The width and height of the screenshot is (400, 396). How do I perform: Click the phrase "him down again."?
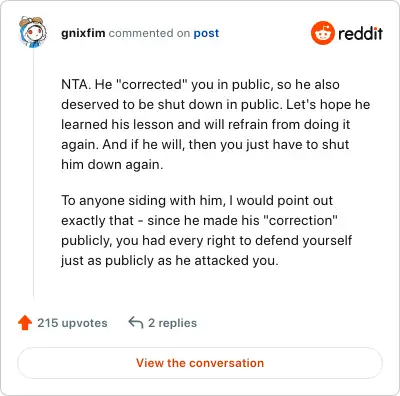(x=112, y=164)
